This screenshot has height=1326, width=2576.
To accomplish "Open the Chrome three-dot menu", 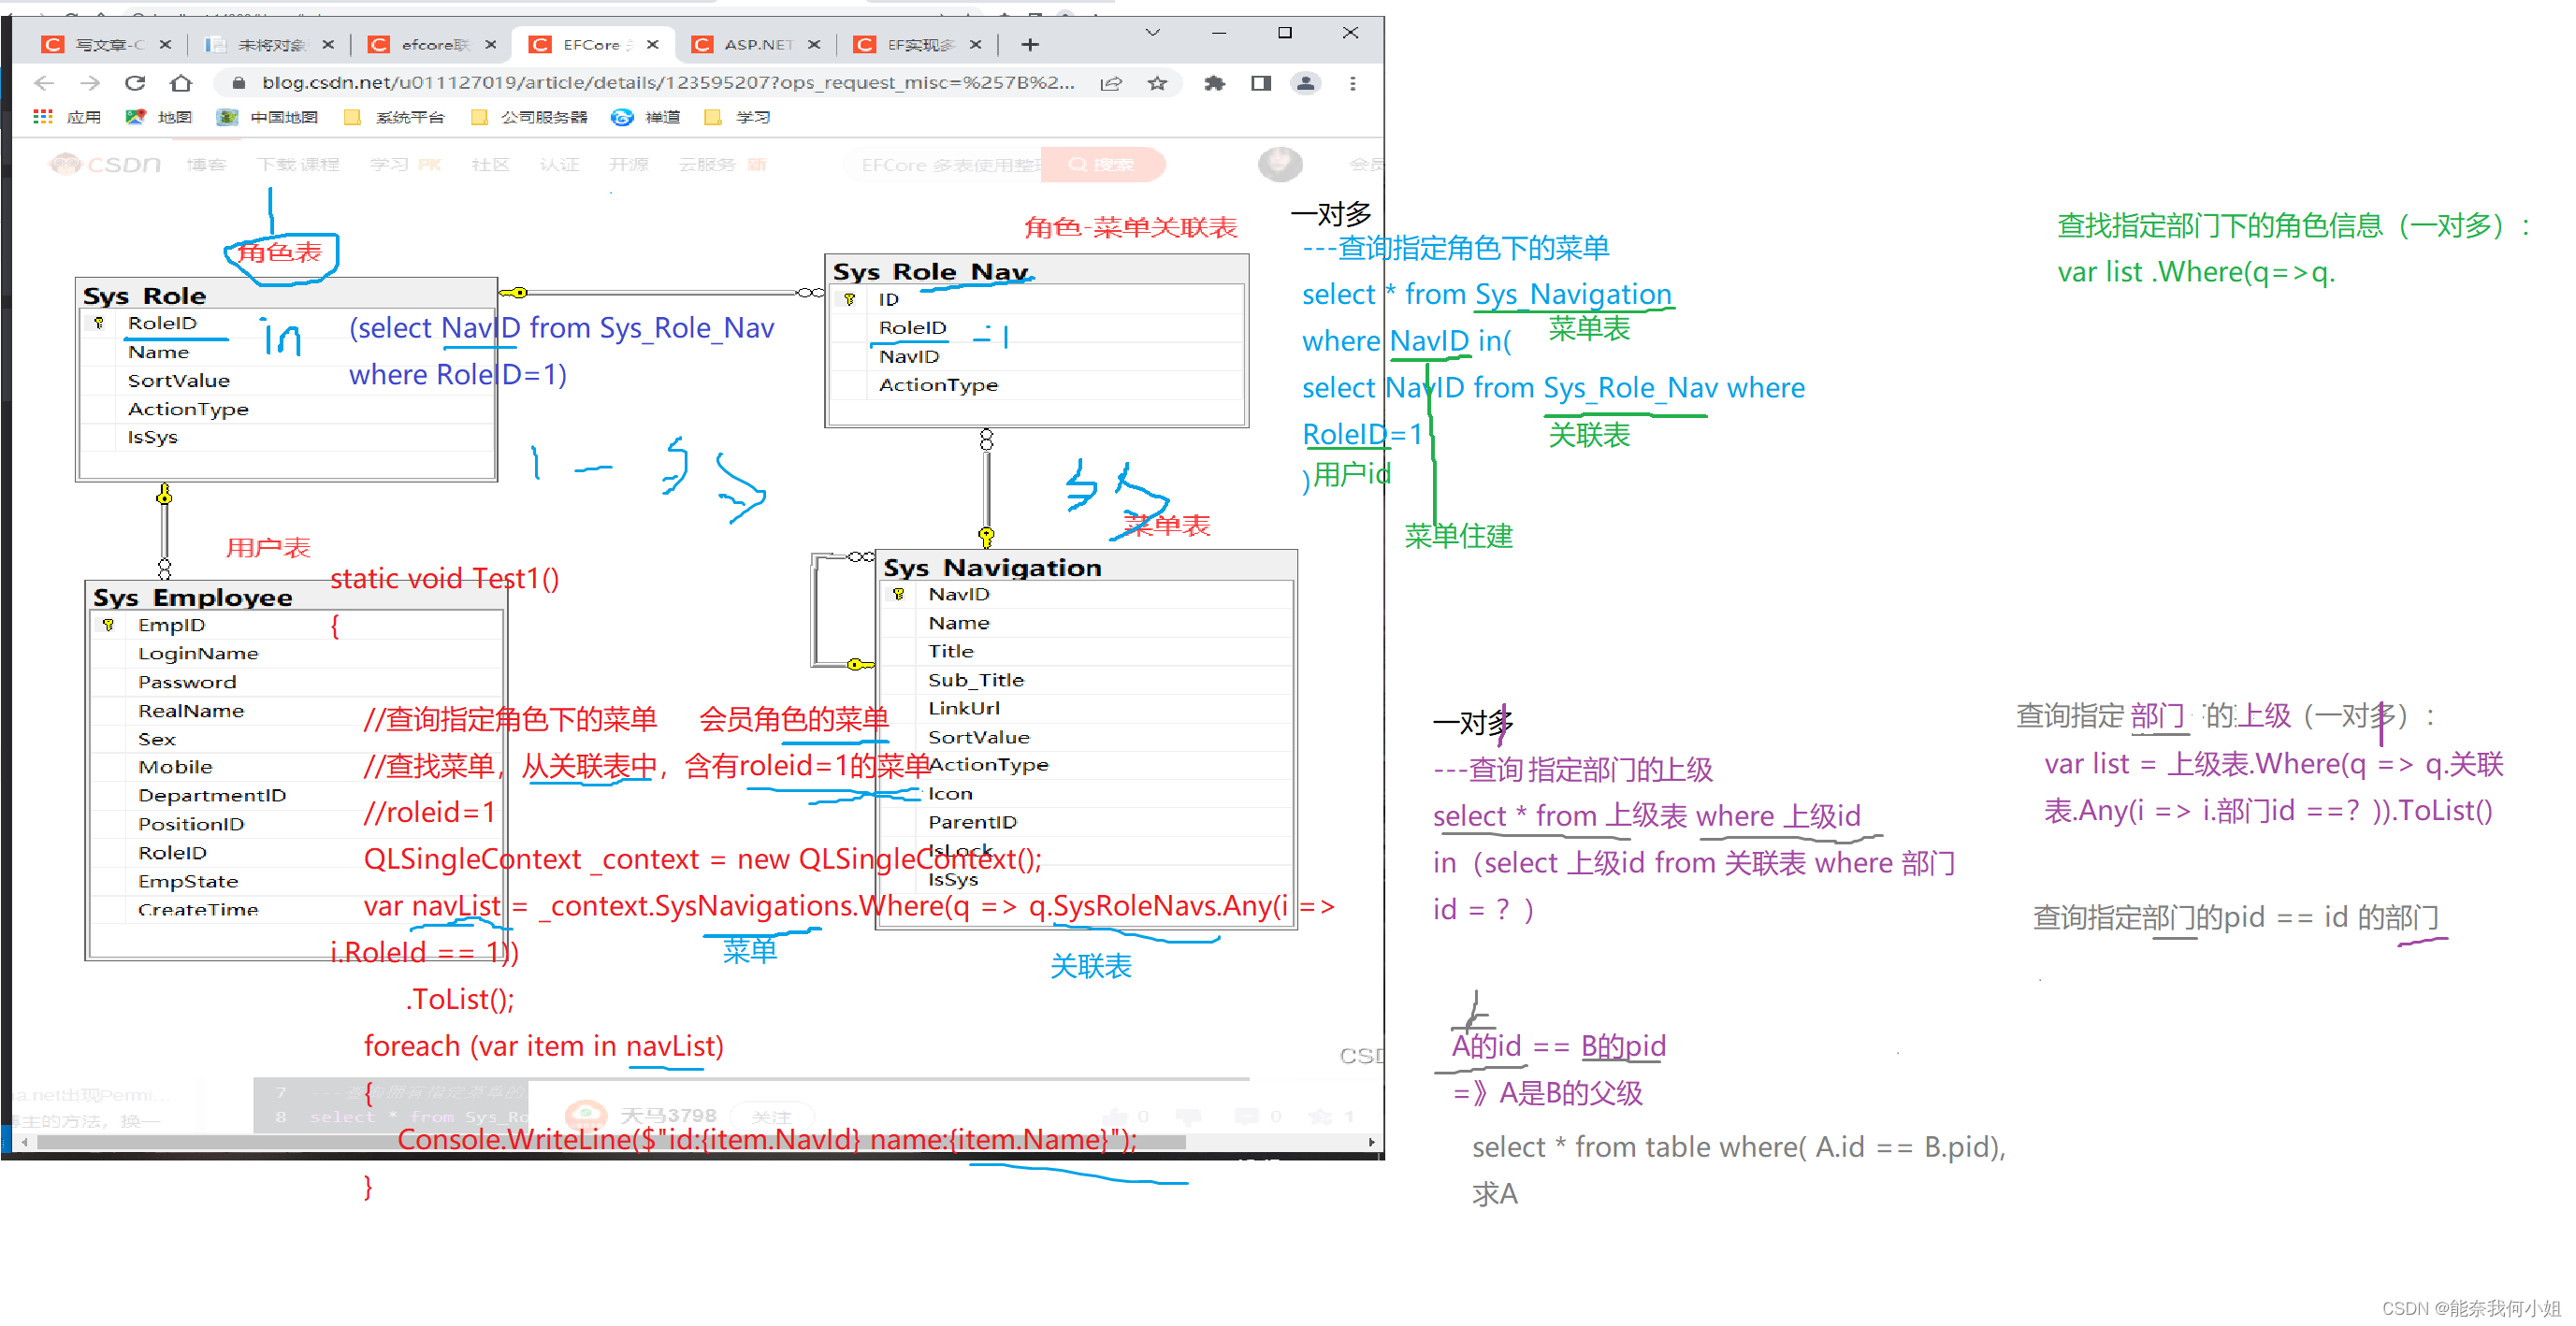I will (1352, 83).
